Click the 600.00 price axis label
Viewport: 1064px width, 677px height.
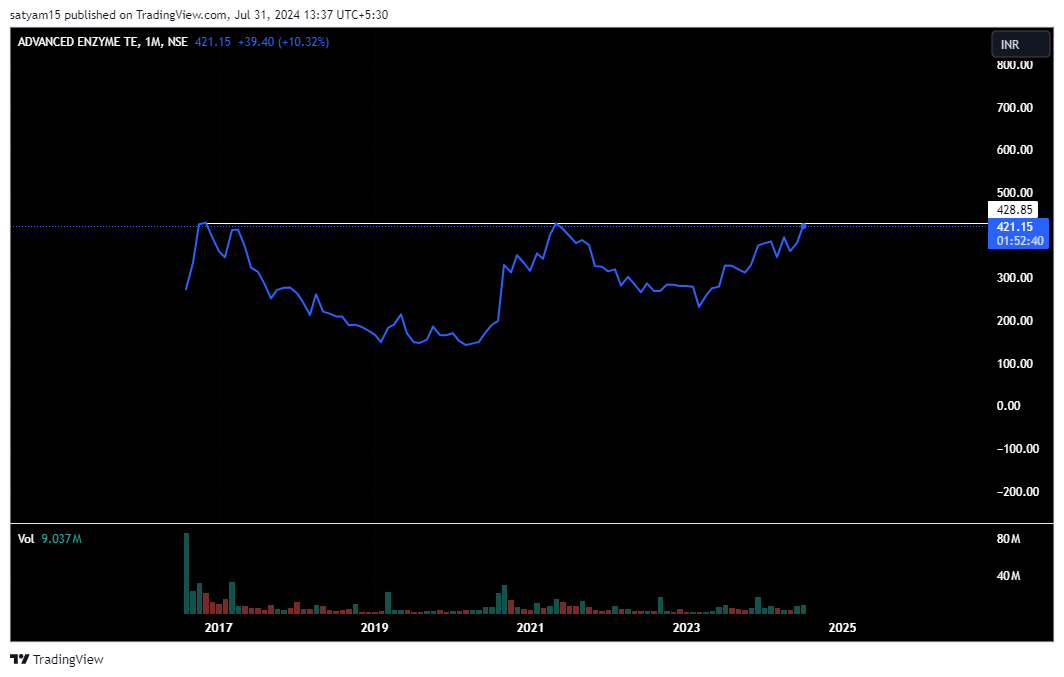click(x=1014, y=150)
